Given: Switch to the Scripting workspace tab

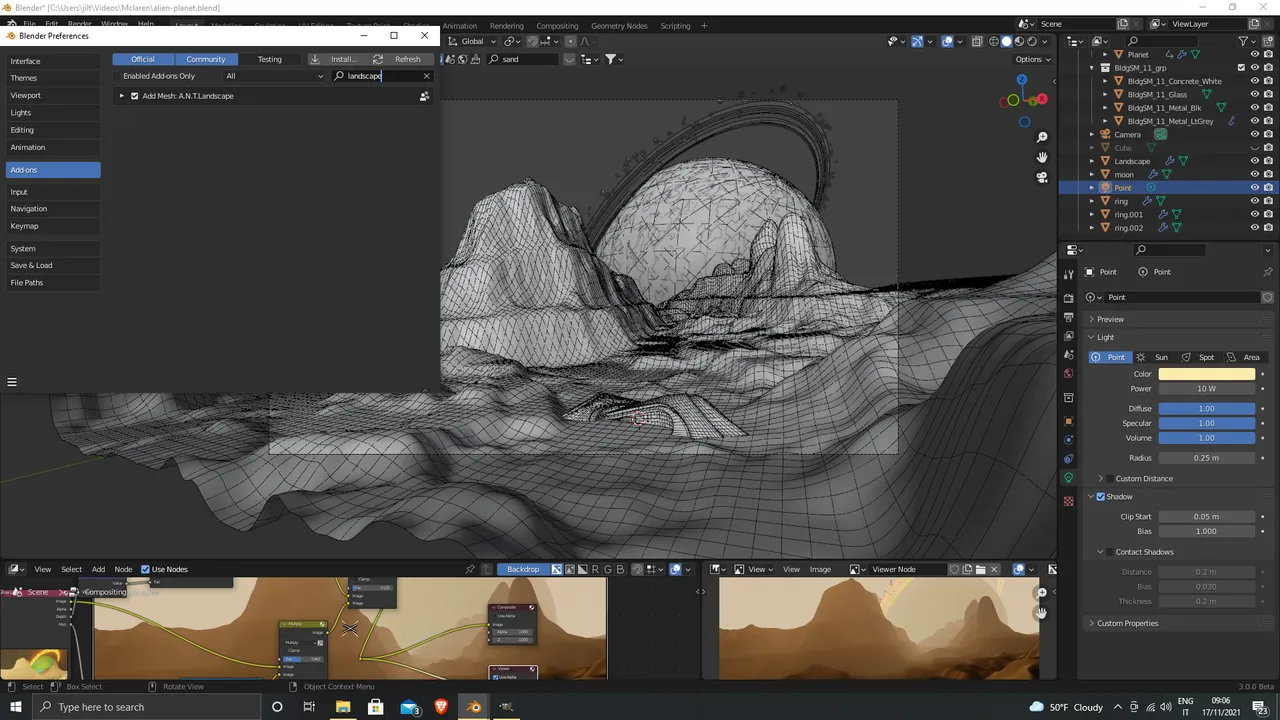Looking at the screenshot, I should tap(675, 25).
